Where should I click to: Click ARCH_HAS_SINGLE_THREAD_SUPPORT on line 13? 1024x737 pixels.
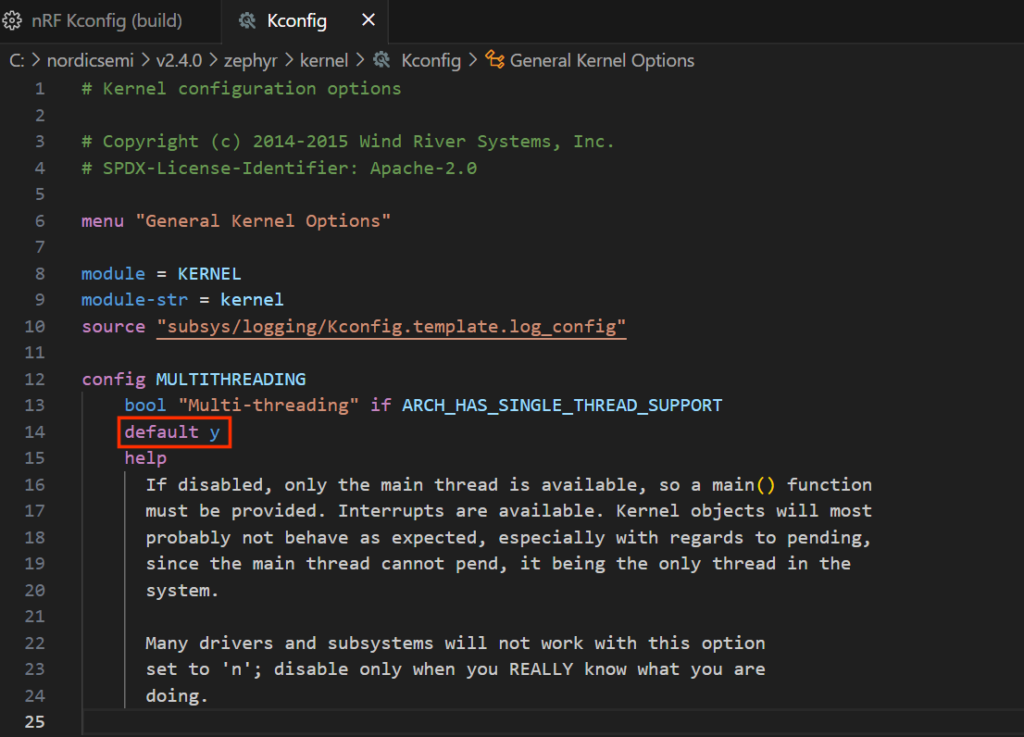[x=562, y=405]
